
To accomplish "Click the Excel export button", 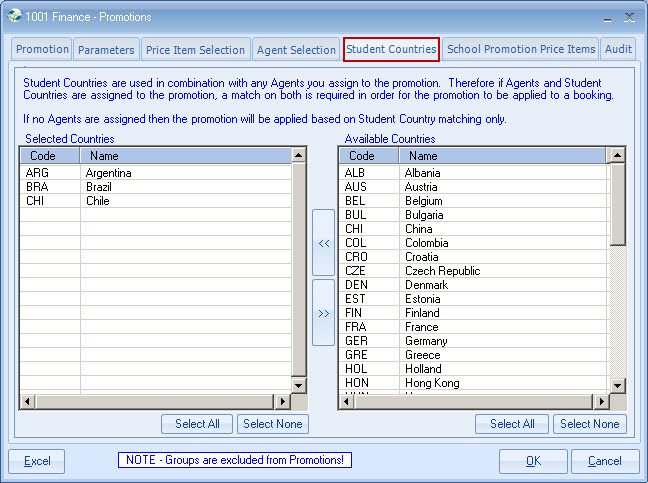I will 37,461.
